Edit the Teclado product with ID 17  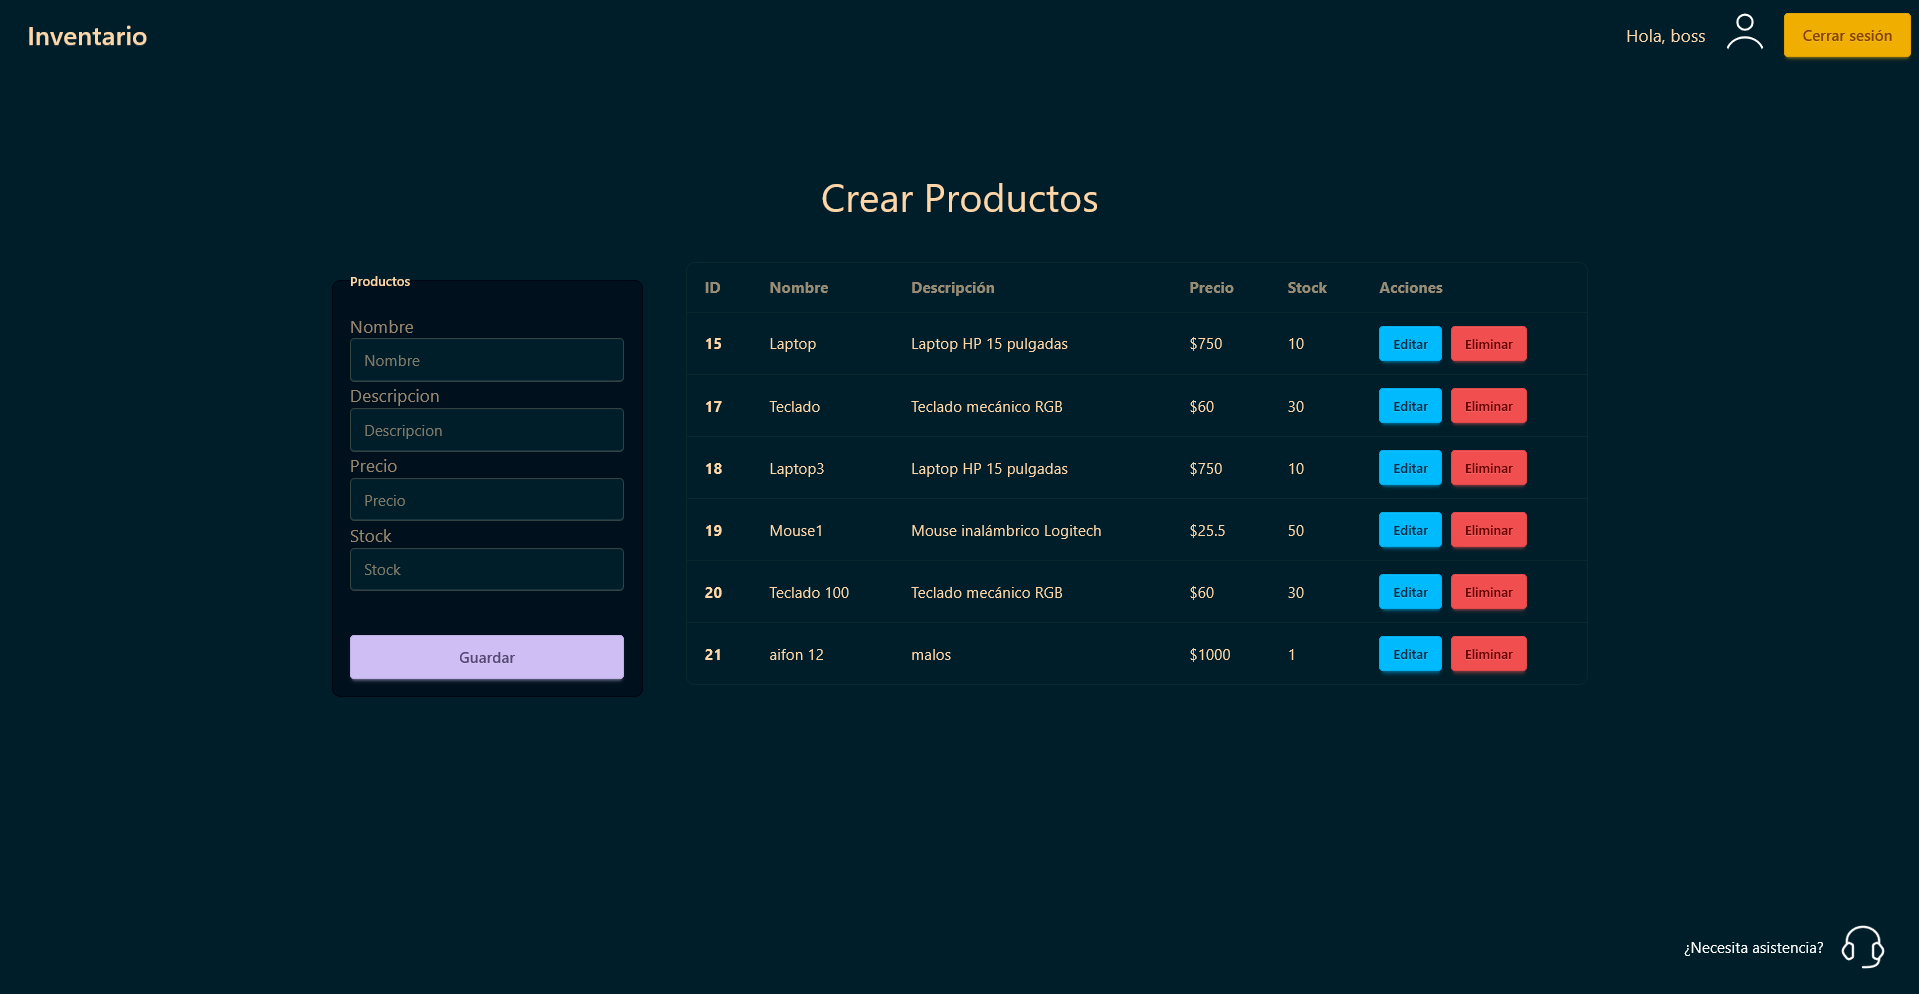point(1409,406)
